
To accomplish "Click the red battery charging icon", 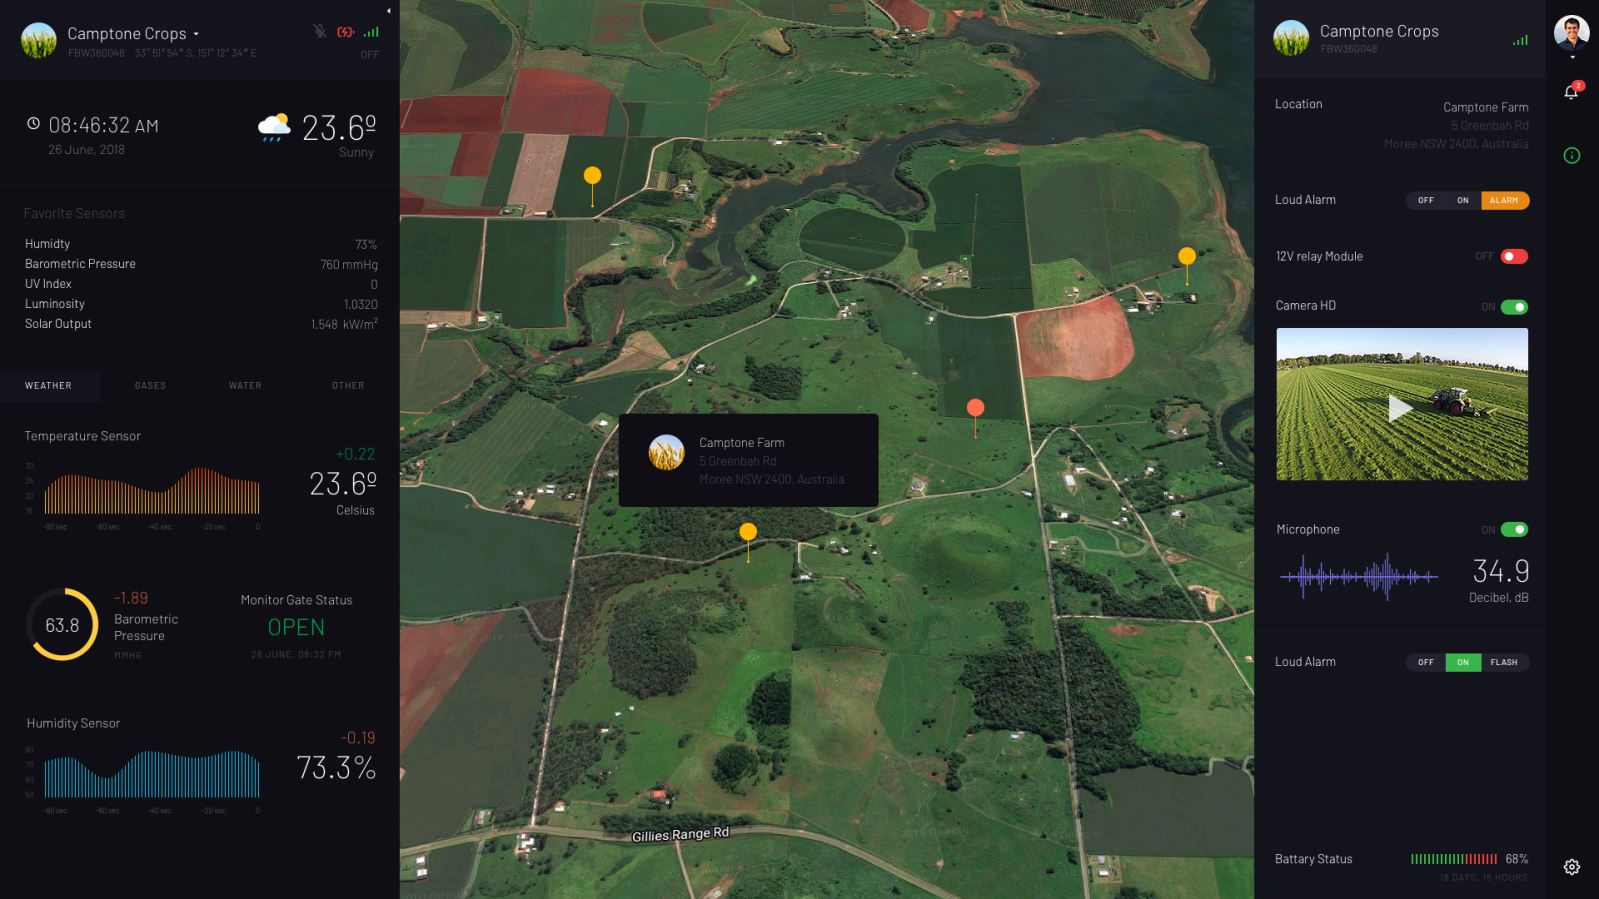I will [x=346, y=32].
